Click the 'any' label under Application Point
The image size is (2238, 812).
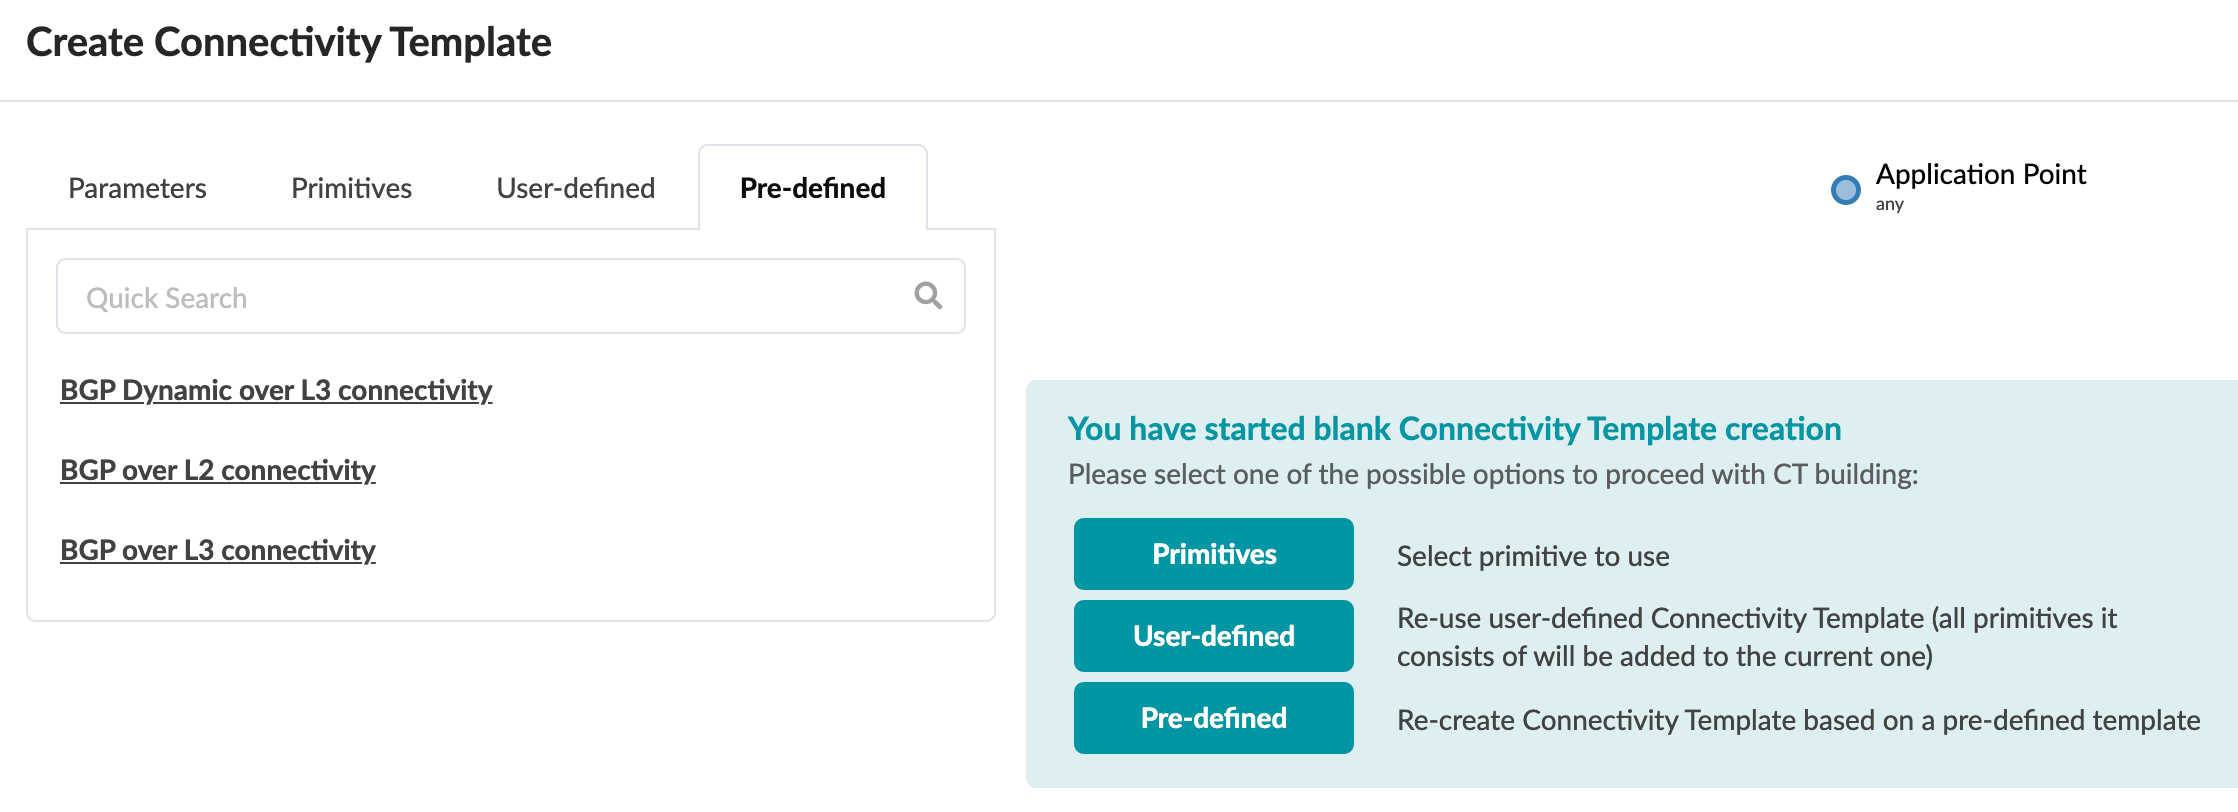1889,204
